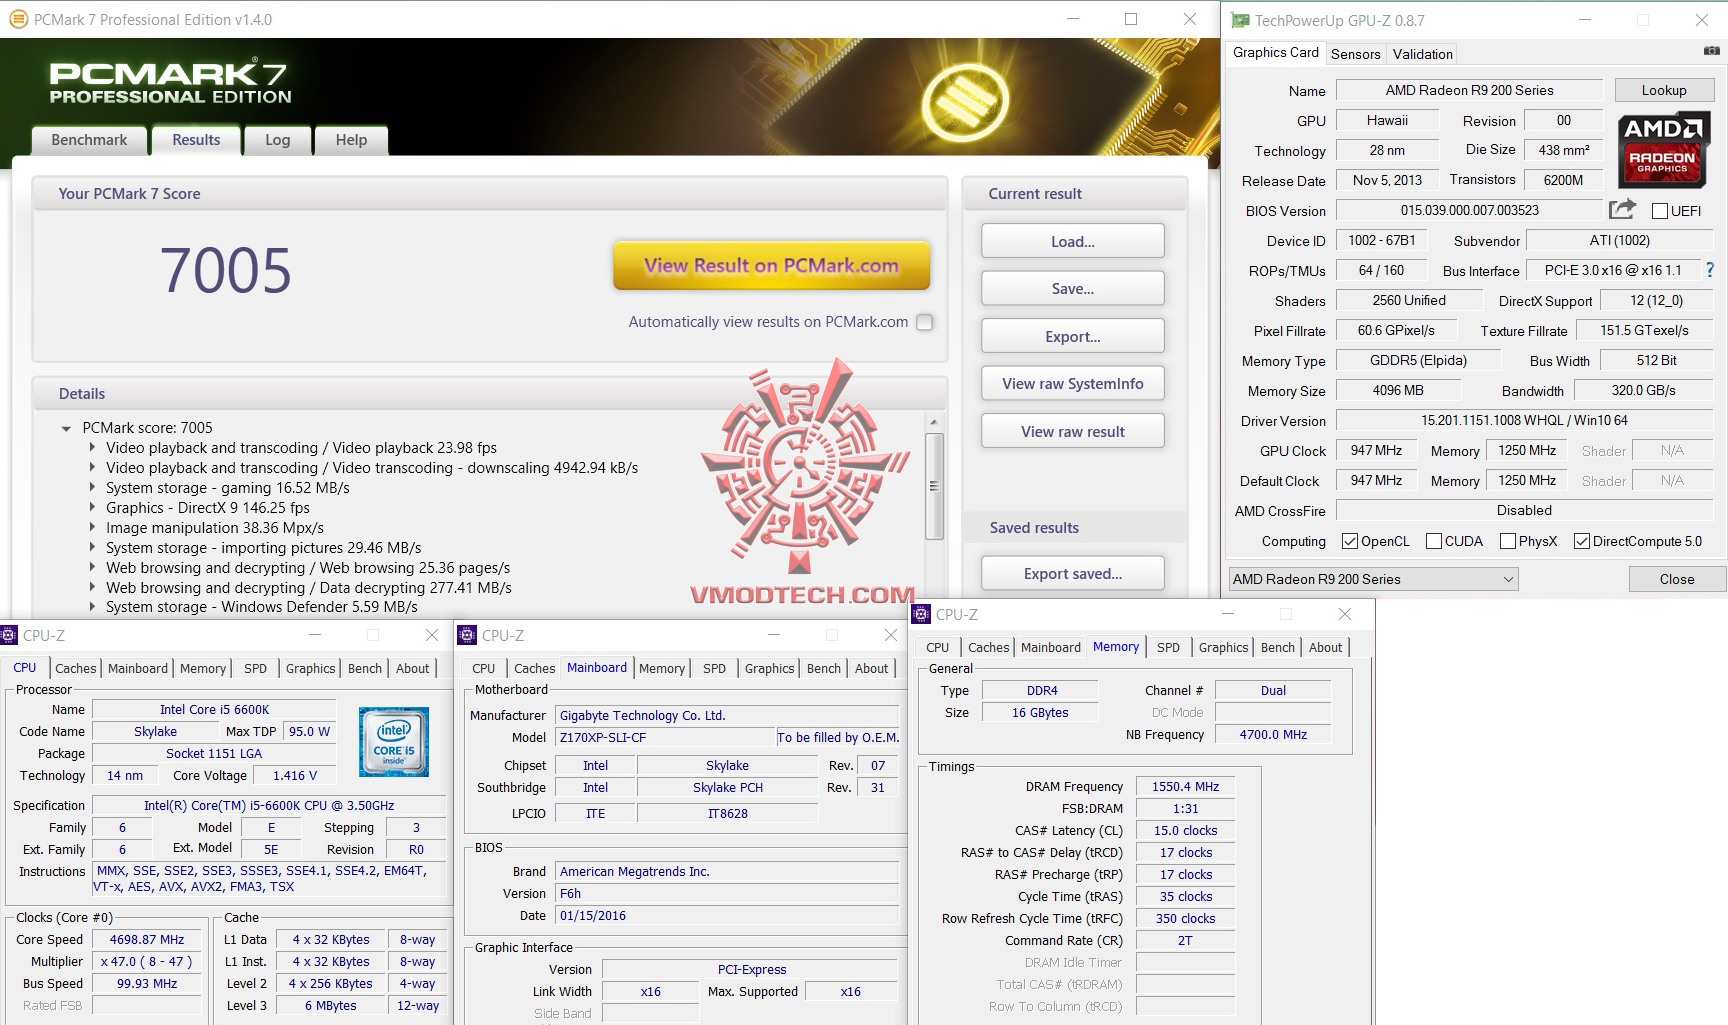1728x1025 pixels.
Task: Select the PCMark Results tab
Action: (196, 140)
